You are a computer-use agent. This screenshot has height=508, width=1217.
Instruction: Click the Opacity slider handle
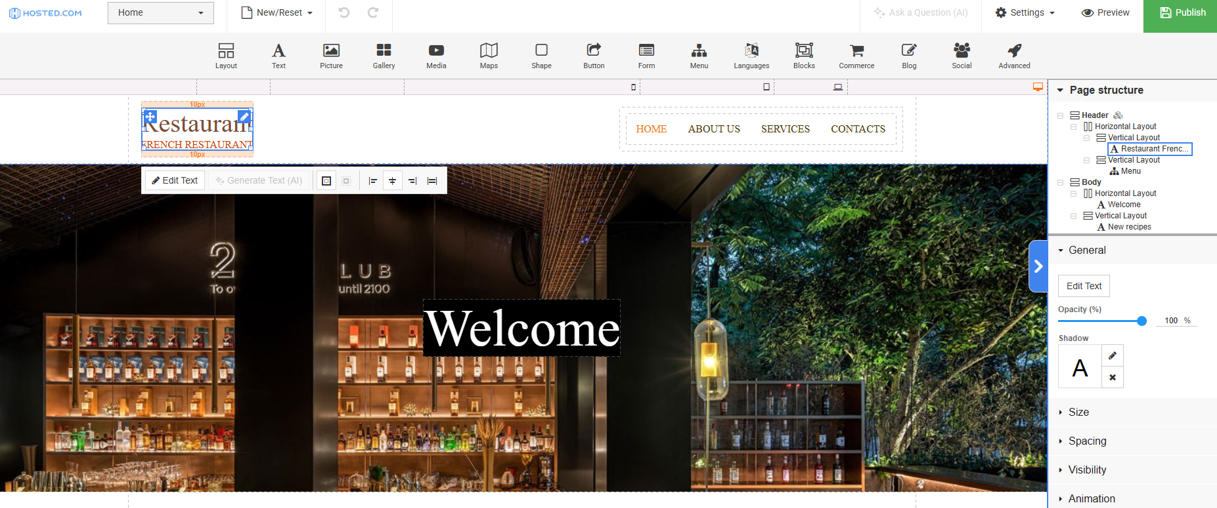(x=1141, y=321)
